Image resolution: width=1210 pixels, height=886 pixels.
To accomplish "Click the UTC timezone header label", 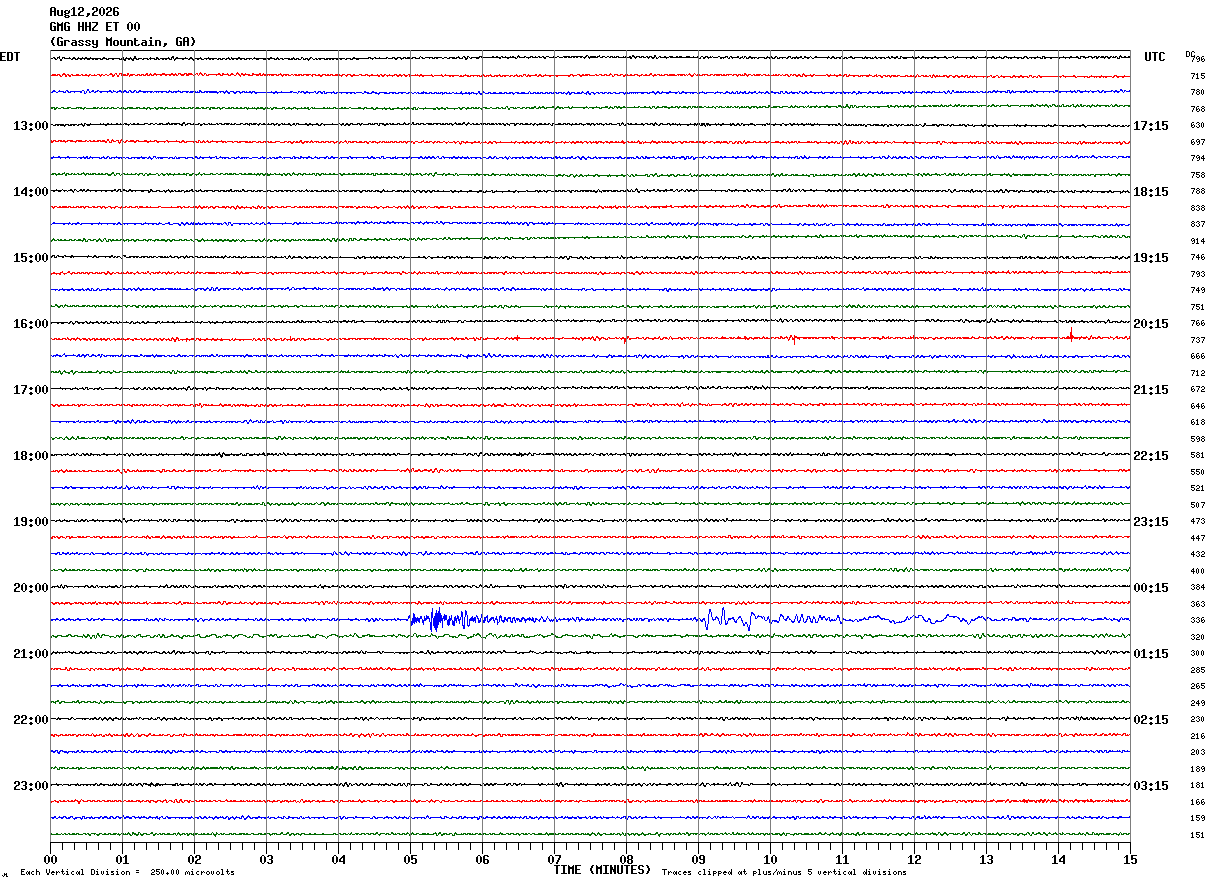I will point(1155,57).
